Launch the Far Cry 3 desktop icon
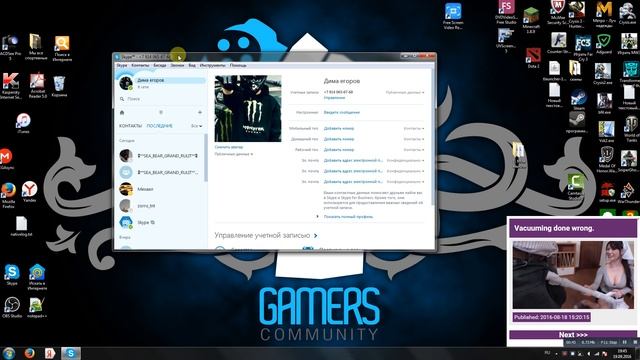 tap(583, 47)
